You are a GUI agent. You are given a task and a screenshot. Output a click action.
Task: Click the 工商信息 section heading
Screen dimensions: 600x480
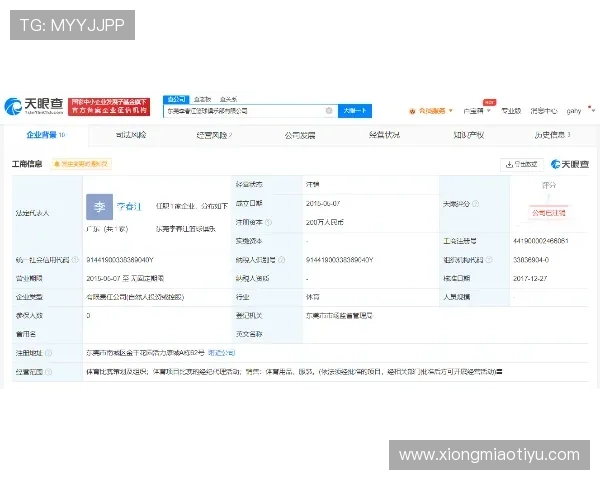[27, 164]
